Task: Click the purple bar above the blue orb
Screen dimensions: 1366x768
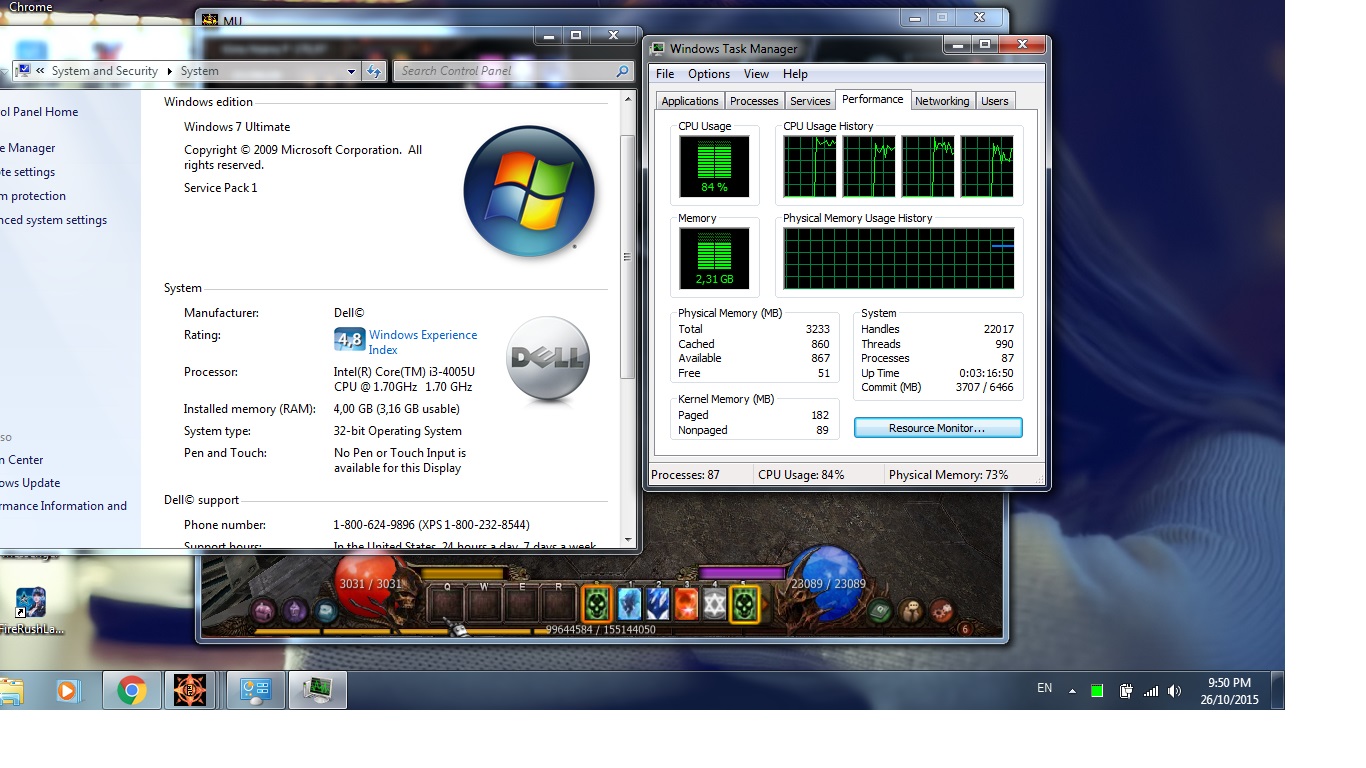Action: pyautogui.click(x=740, y=574)
